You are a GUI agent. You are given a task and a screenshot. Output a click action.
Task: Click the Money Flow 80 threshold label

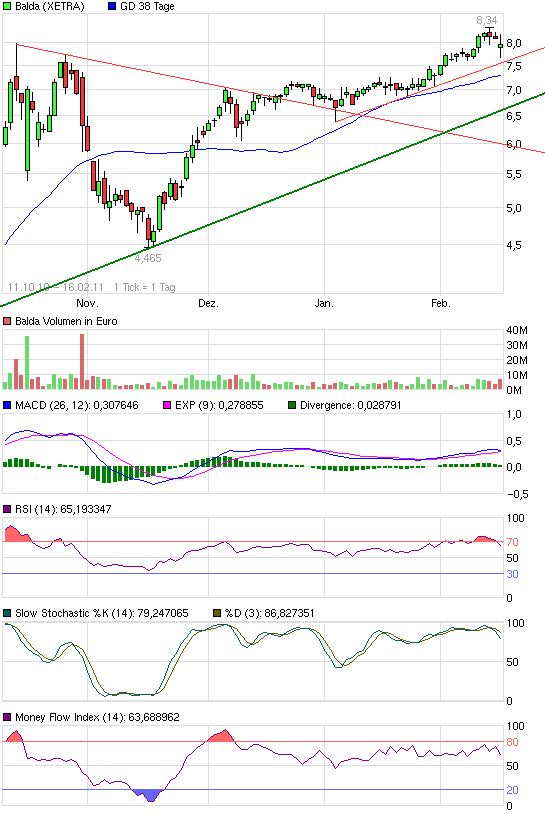click(512, 742)
